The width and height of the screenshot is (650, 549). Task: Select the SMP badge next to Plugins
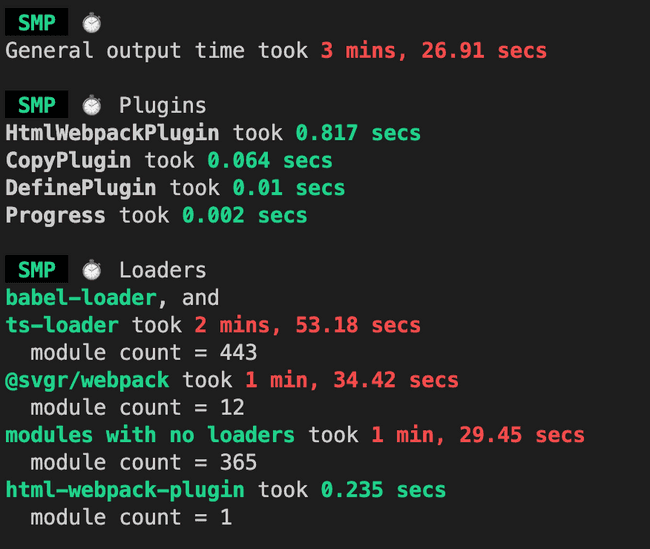click(x=37, y=105)
